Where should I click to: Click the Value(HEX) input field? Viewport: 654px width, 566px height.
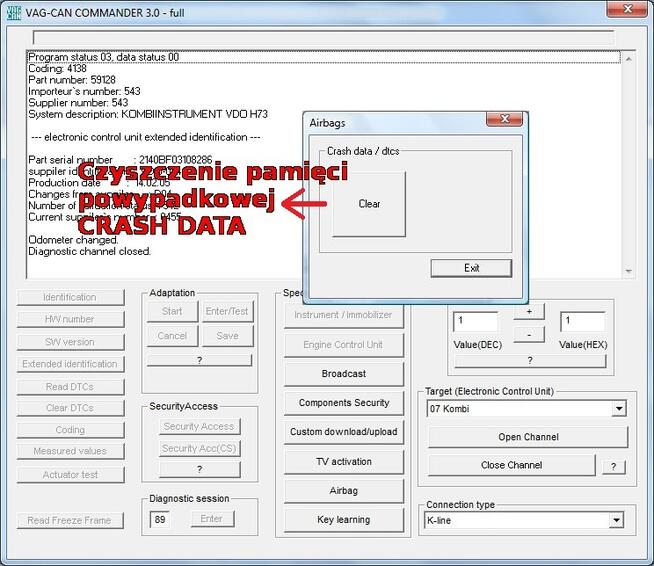pyautogui.click(x=581, y=322)
